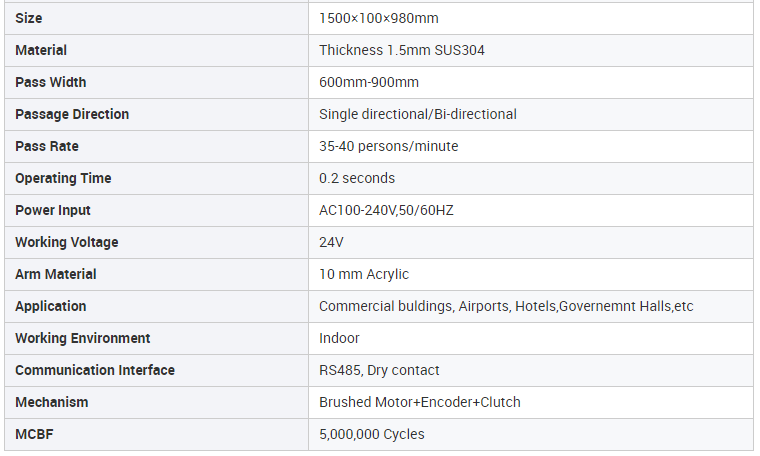Select the 1500×100×980mm value
The width and height of the screenshot is (760, 456).
379,18
